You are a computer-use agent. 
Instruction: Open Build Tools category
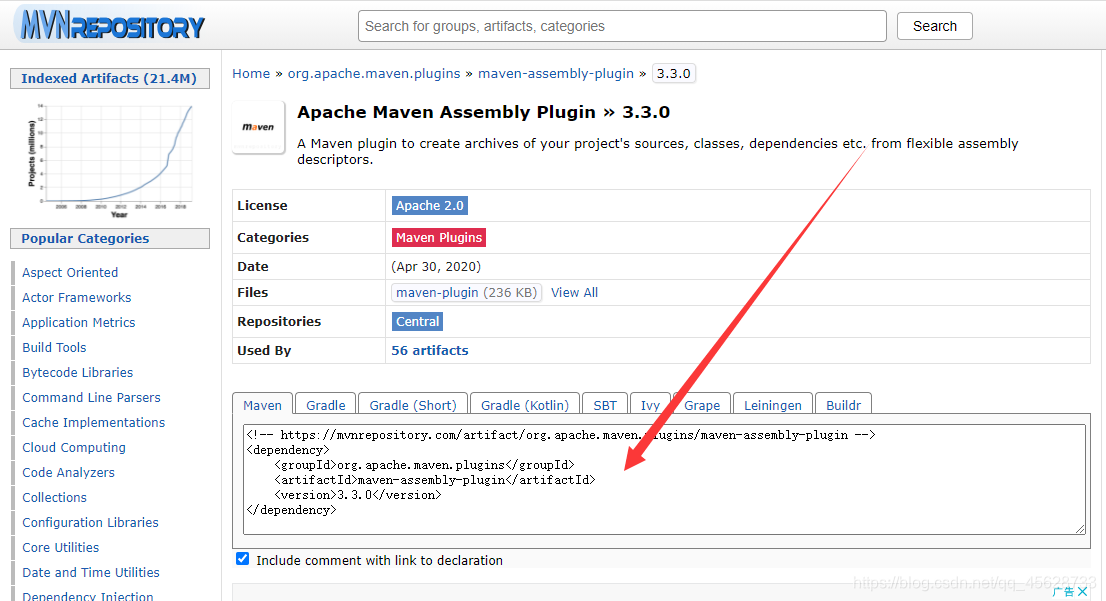click(x=54, y=347)
